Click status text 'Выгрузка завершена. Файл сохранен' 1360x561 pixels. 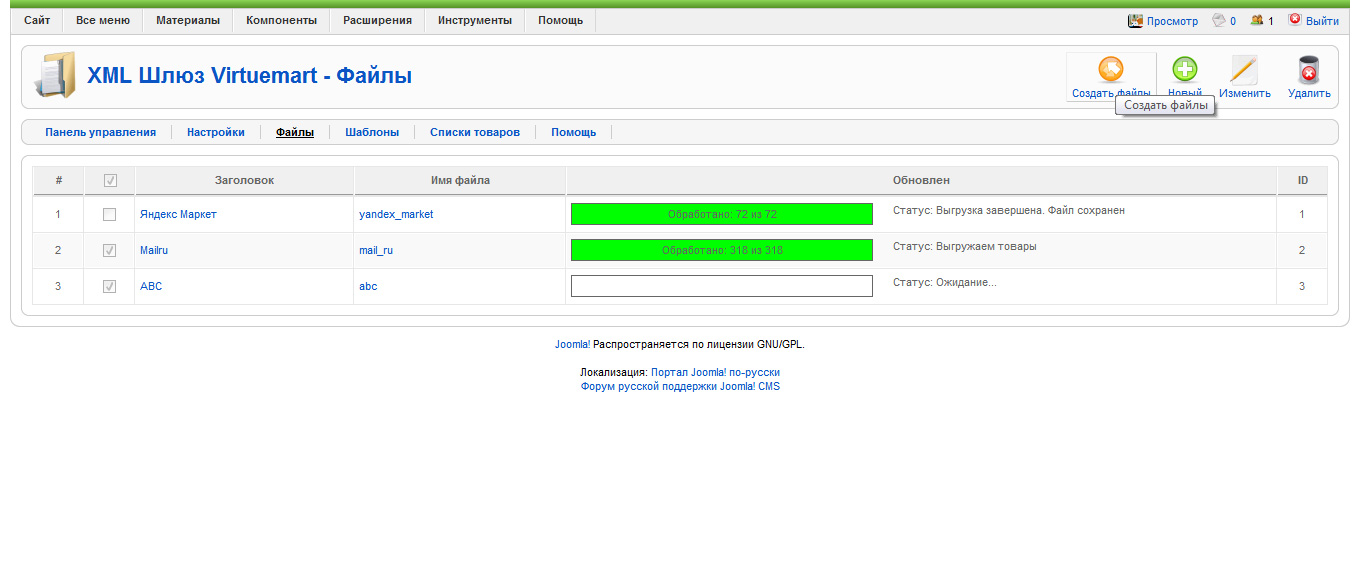pyautogui.click(x=1032, y=211)
